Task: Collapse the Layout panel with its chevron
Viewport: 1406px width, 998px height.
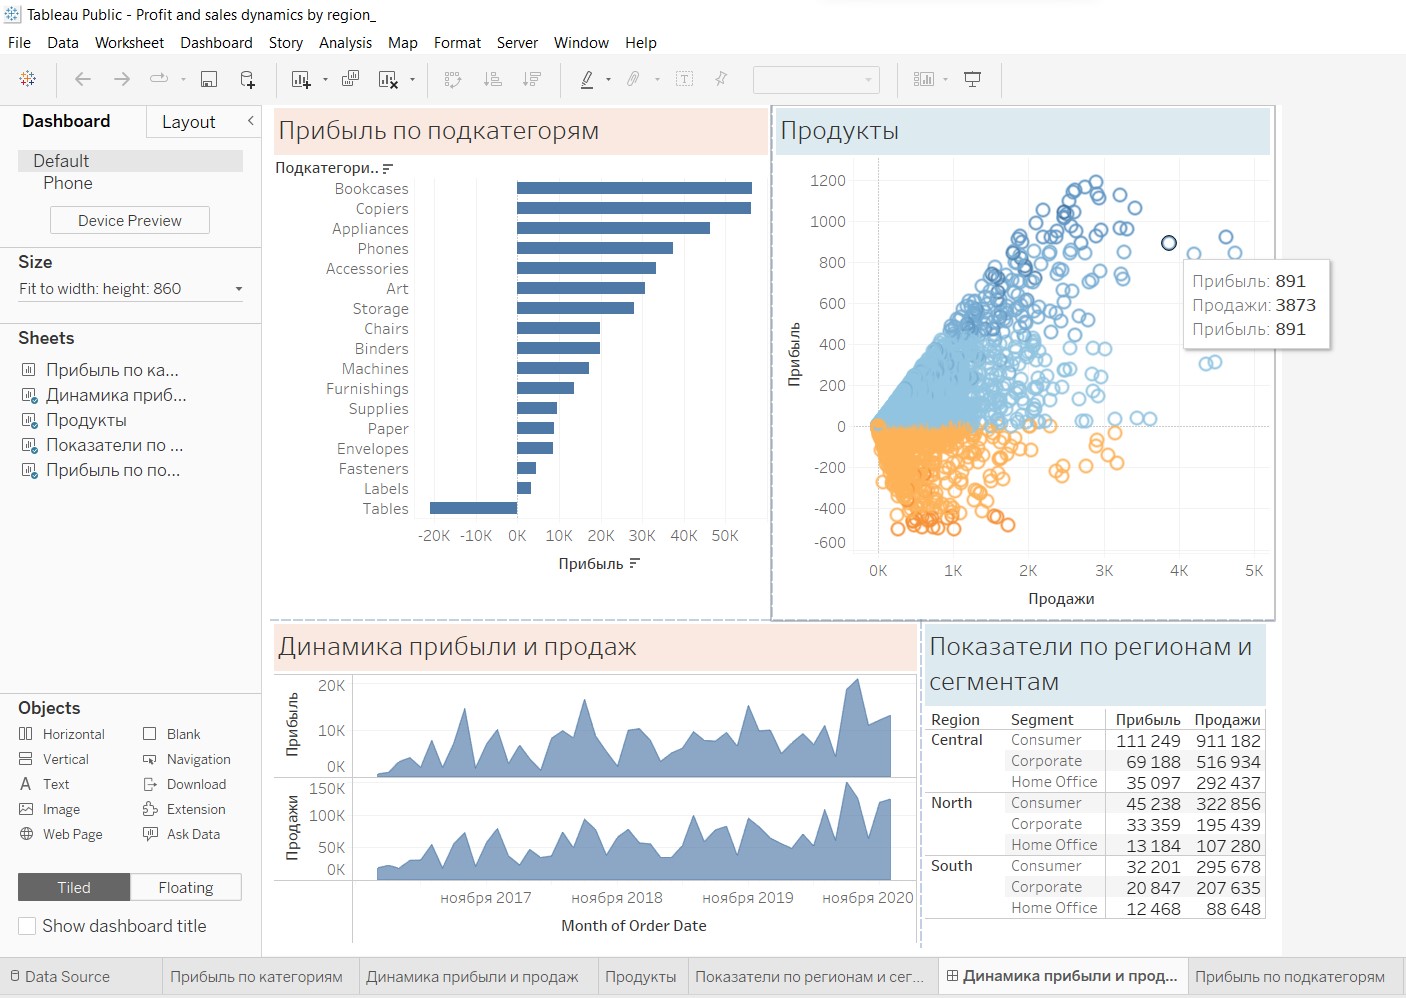Action: 249,121
